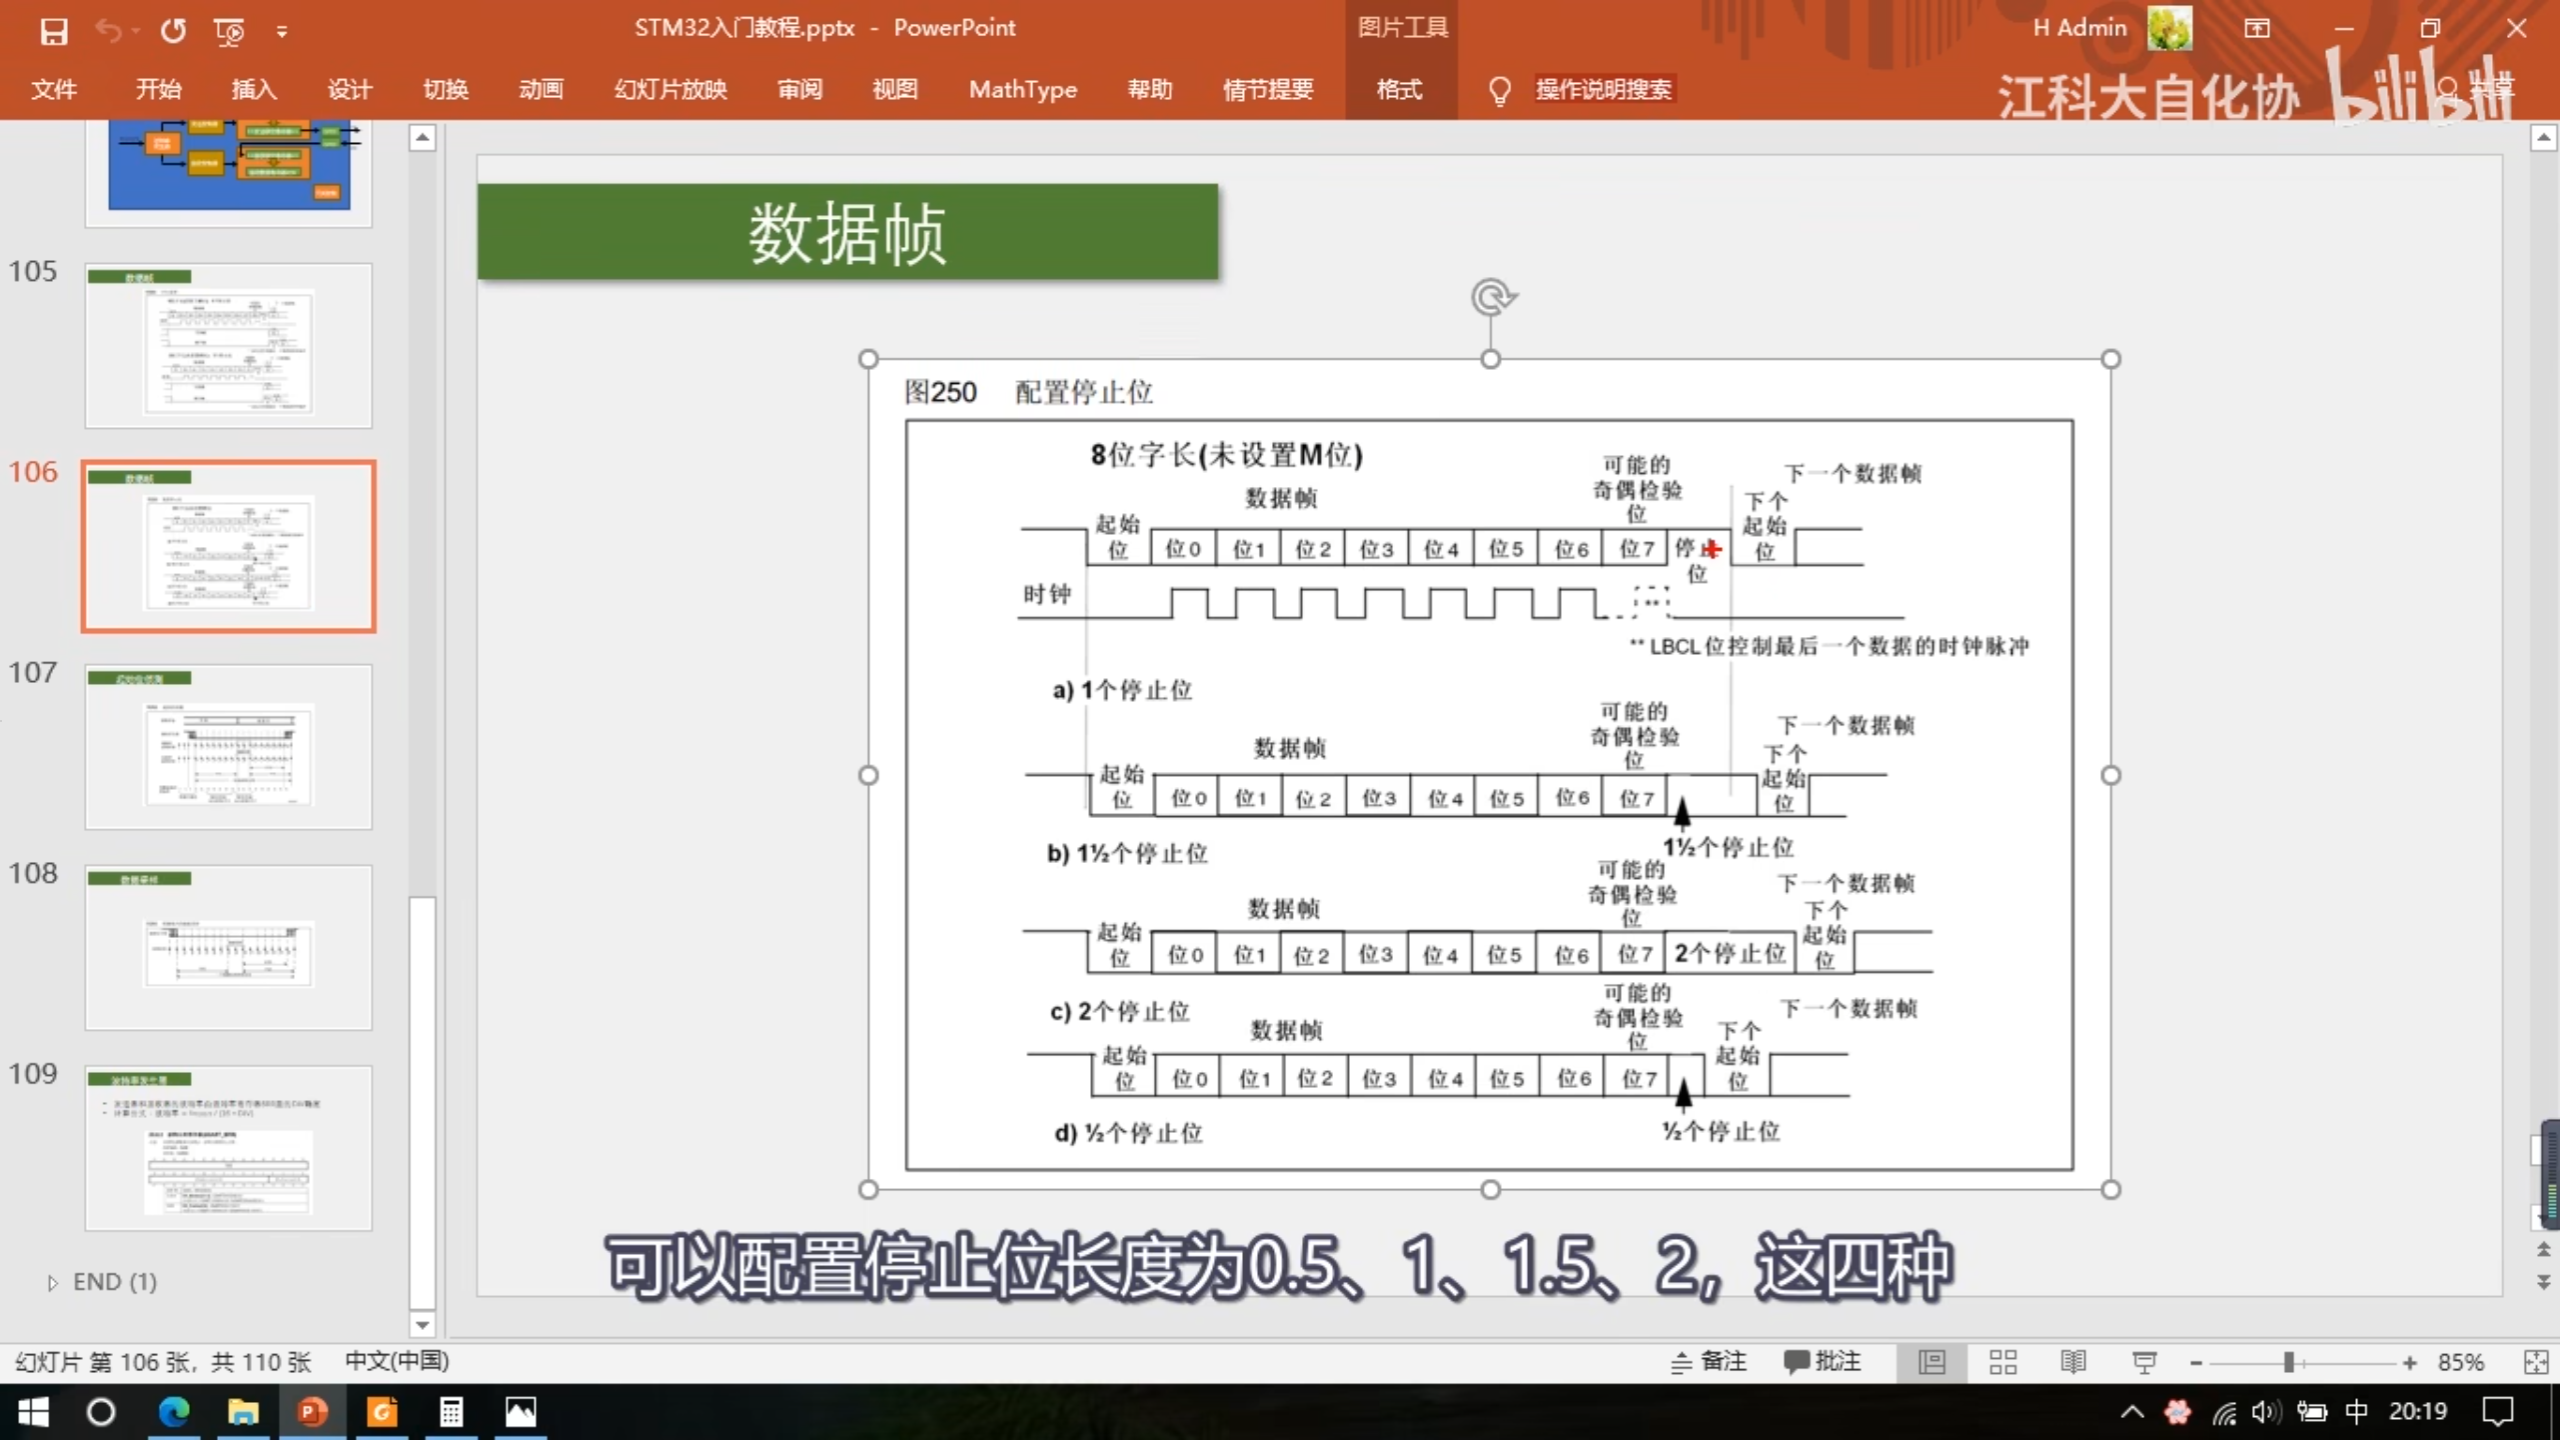Viewport: 2560px width, 1440px height.
Task: Open PowerPoint from the Windows taskbar
Action: click(x=312, y=1411)
